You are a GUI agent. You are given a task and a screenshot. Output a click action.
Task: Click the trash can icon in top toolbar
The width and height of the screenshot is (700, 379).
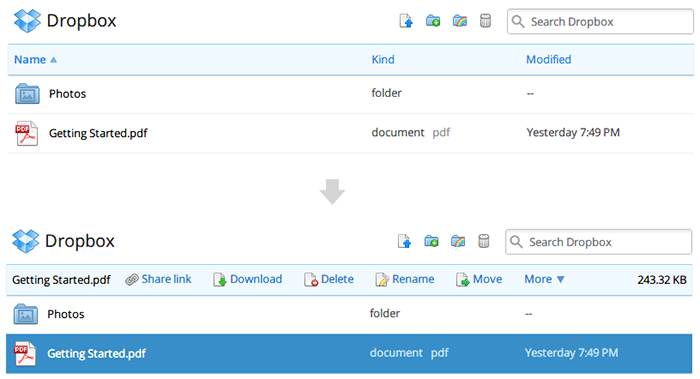(485, 21)
